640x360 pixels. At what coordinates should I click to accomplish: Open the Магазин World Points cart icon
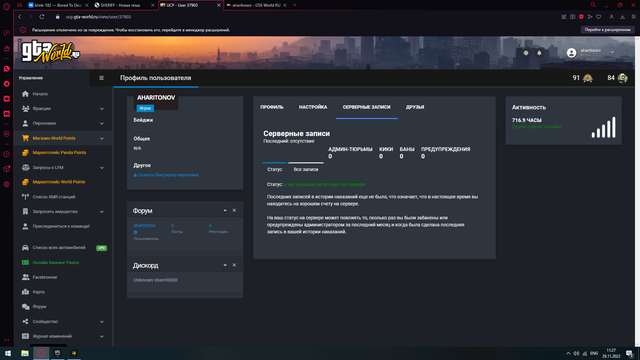click(25, 138)
